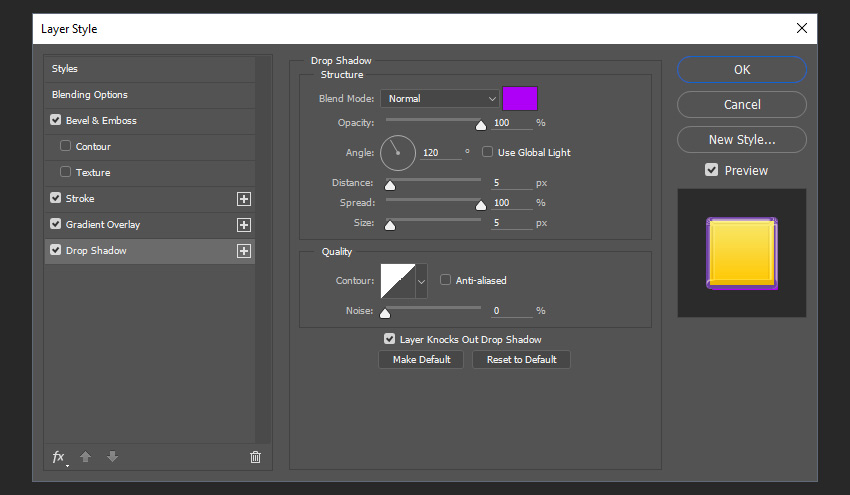Viewport: 850px width, 495px height.
Task: Toggle the Use Global Light checkbox
Action: (488, 152)
